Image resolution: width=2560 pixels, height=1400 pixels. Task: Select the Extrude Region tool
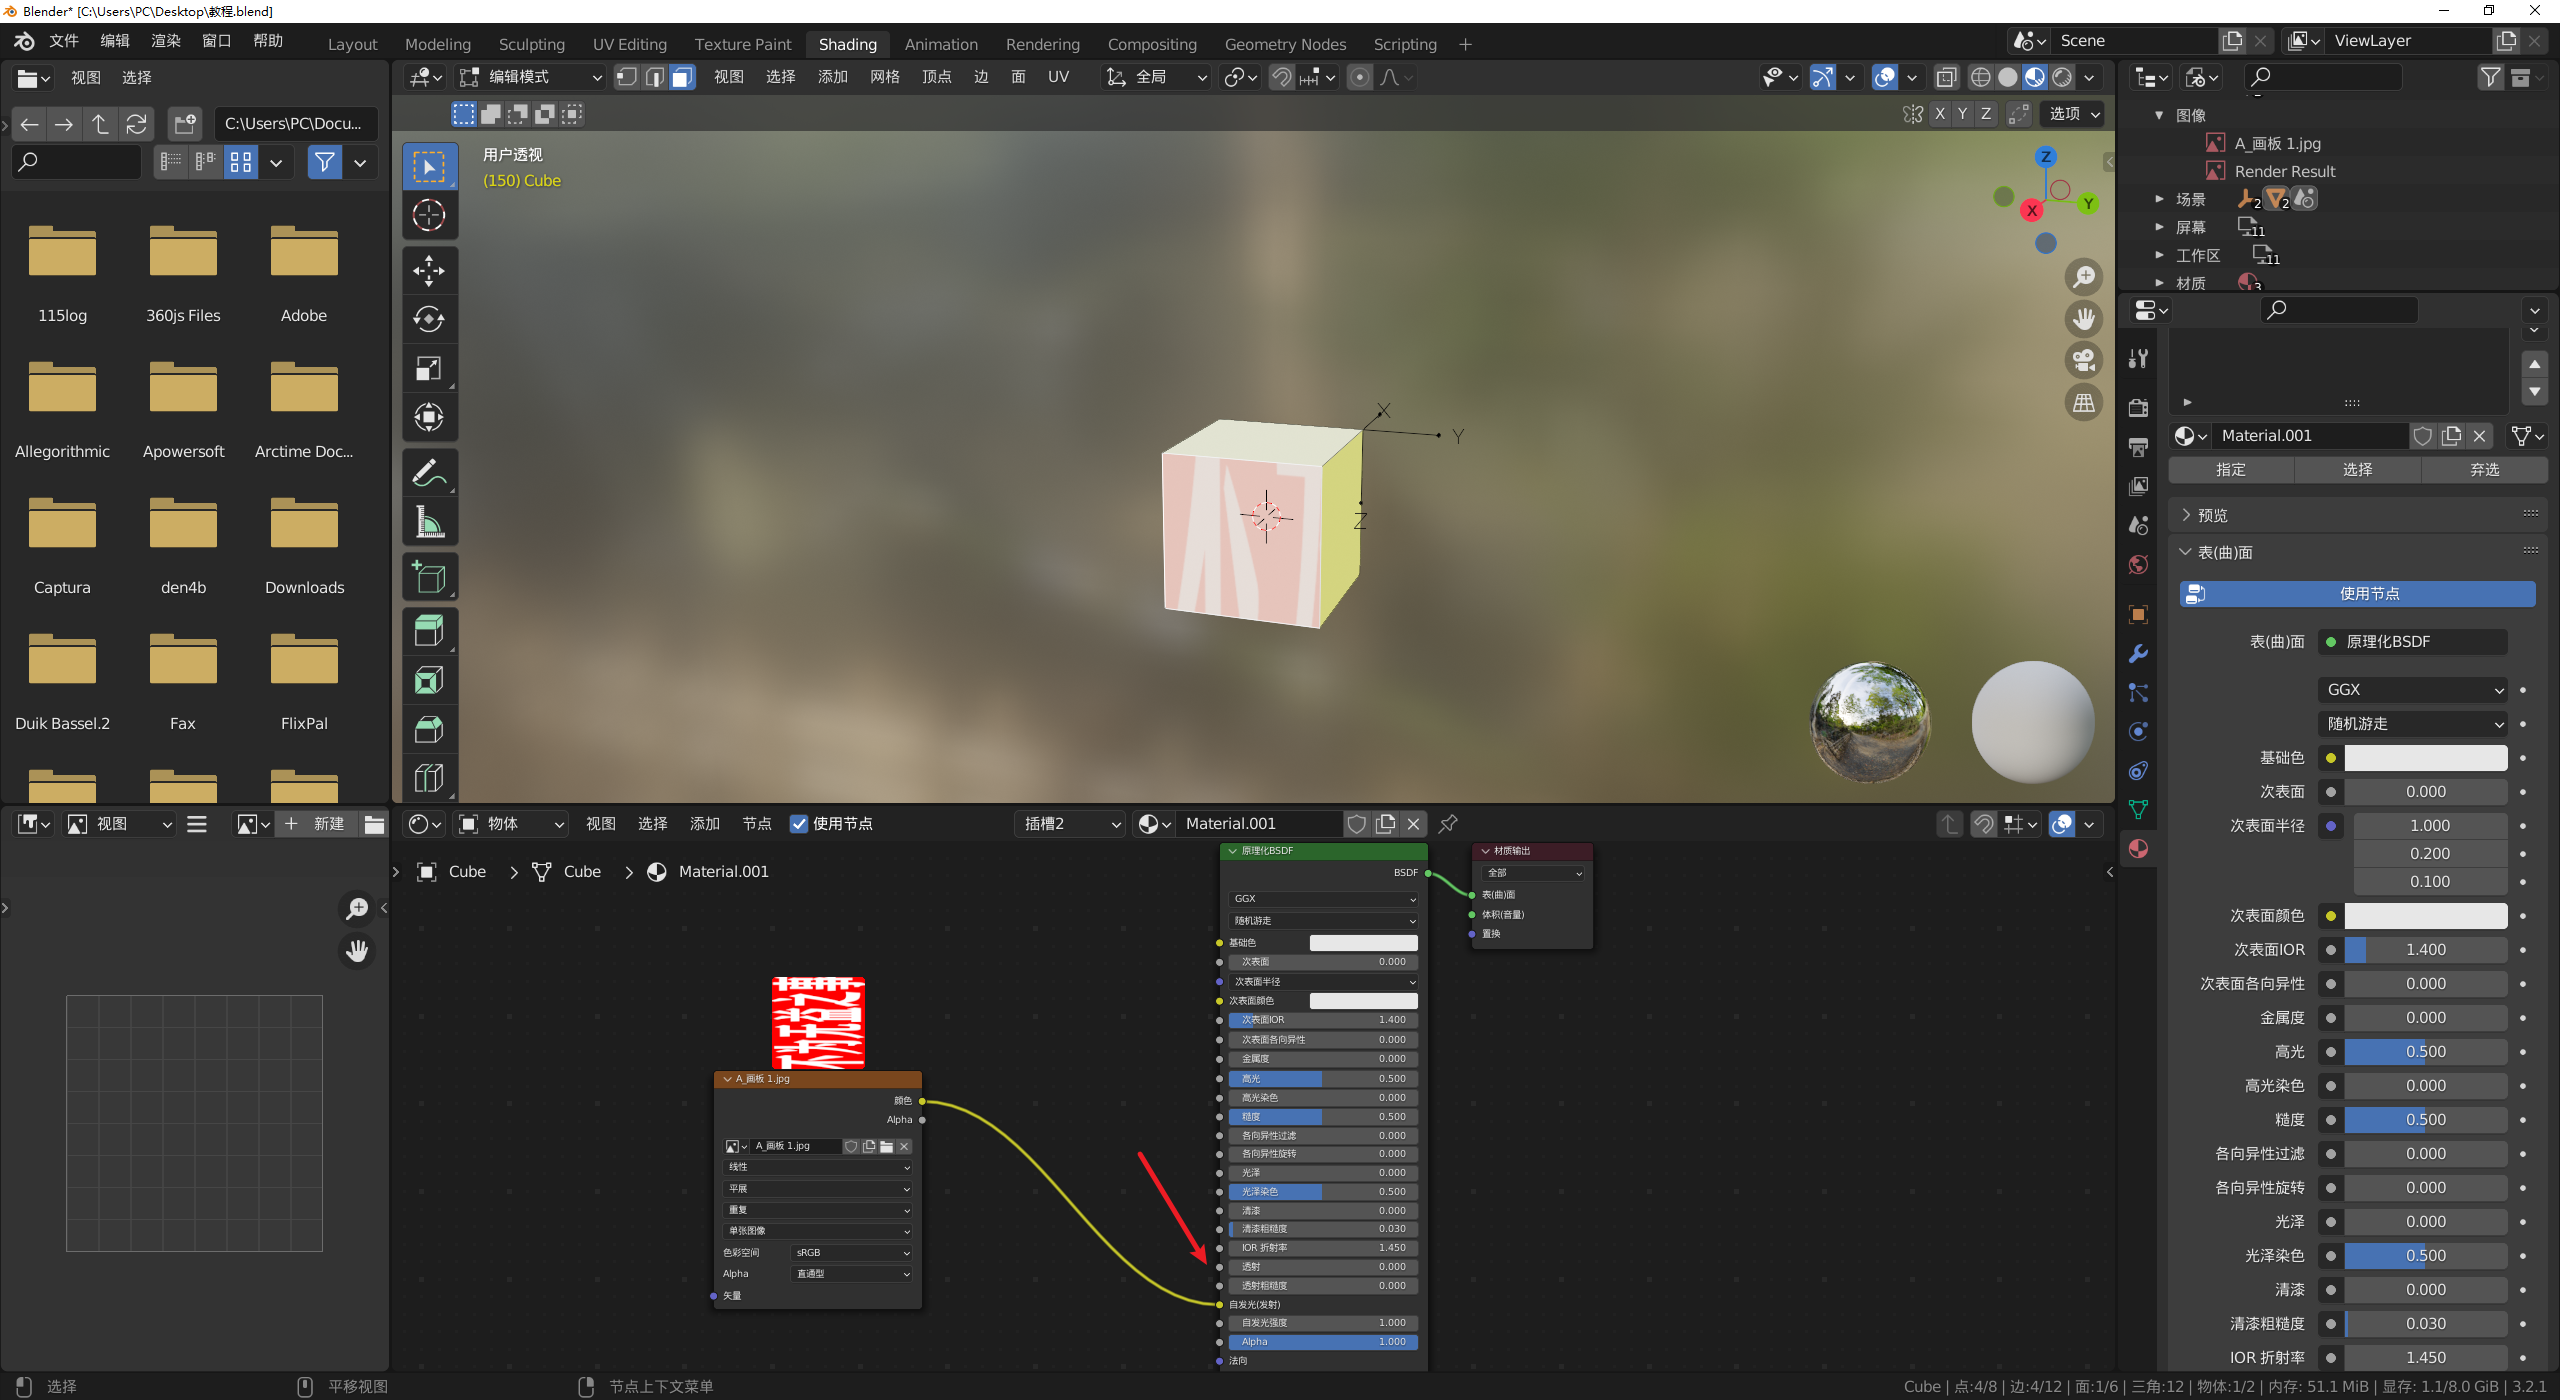tap(429, 631)
